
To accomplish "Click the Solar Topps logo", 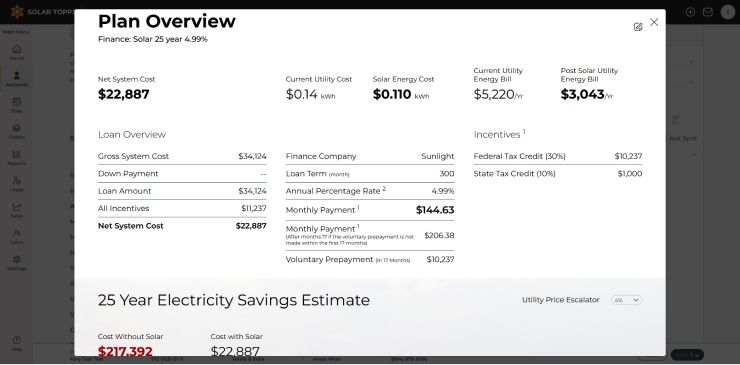I will pyautogui.click(x=40, y=12).
